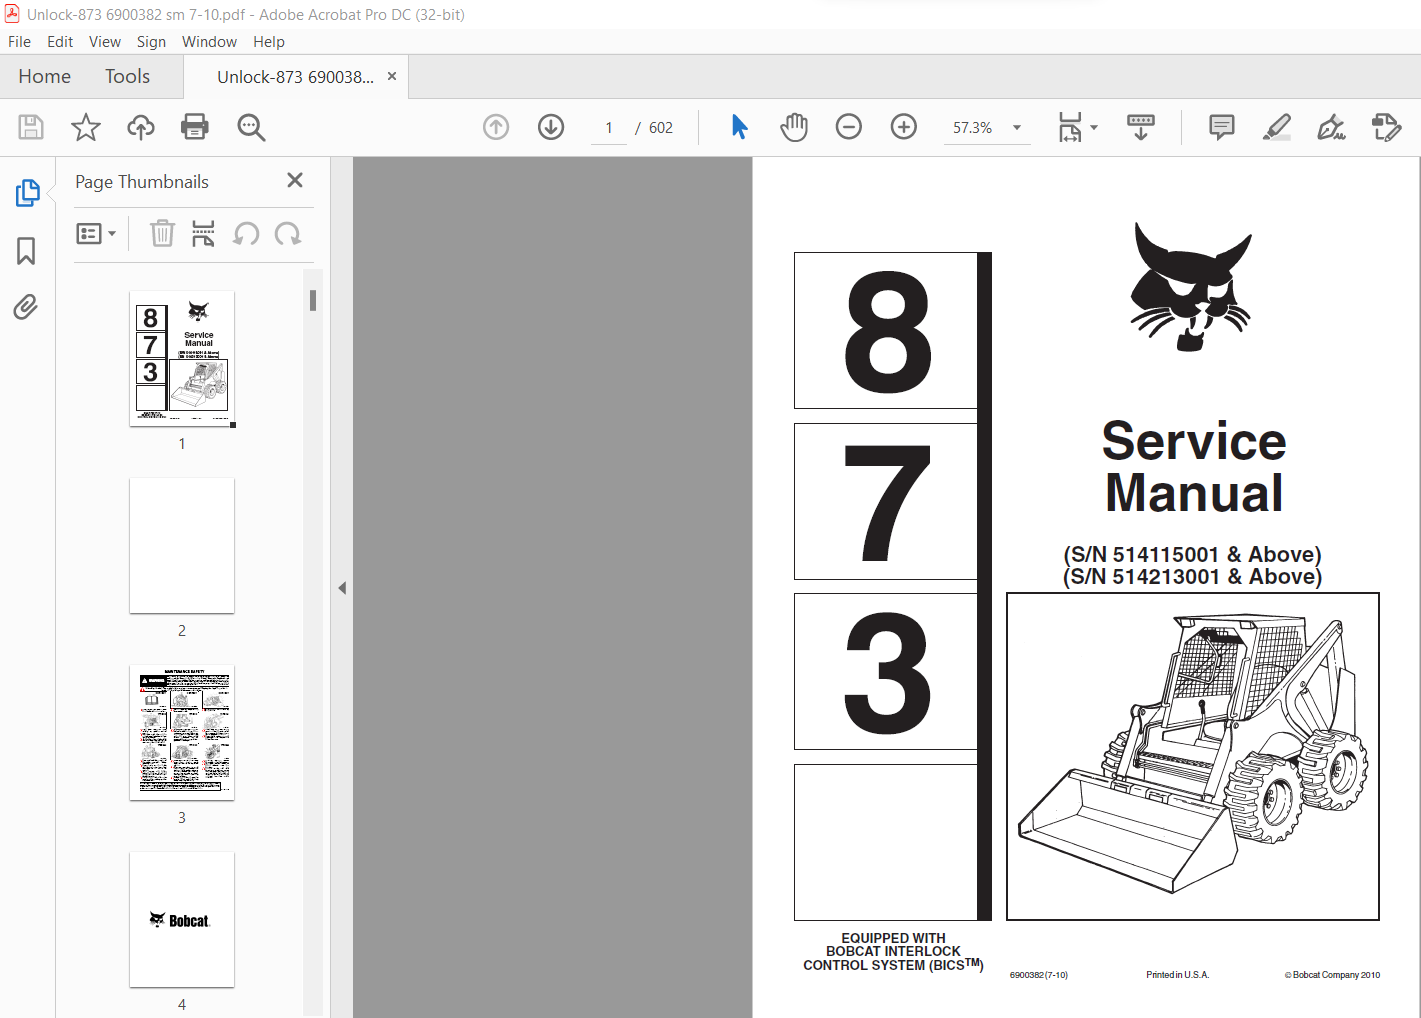This screenshot has width=1421, height=1018.
Task: Click '(S/N 514115001 & Above)' text
Action: coord(1192,555)
